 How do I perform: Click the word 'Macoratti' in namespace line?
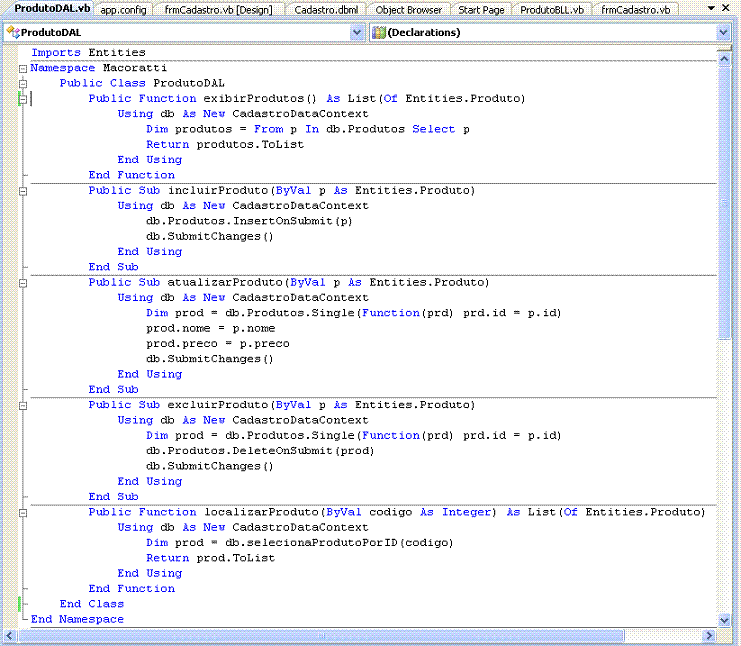135,68
